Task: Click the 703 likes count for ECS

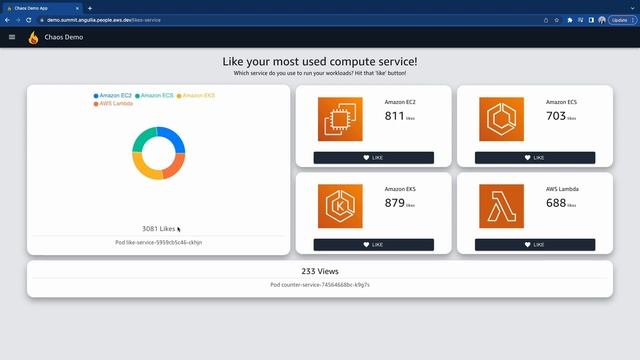Action: pyautogui.click(x=556, y=116)
